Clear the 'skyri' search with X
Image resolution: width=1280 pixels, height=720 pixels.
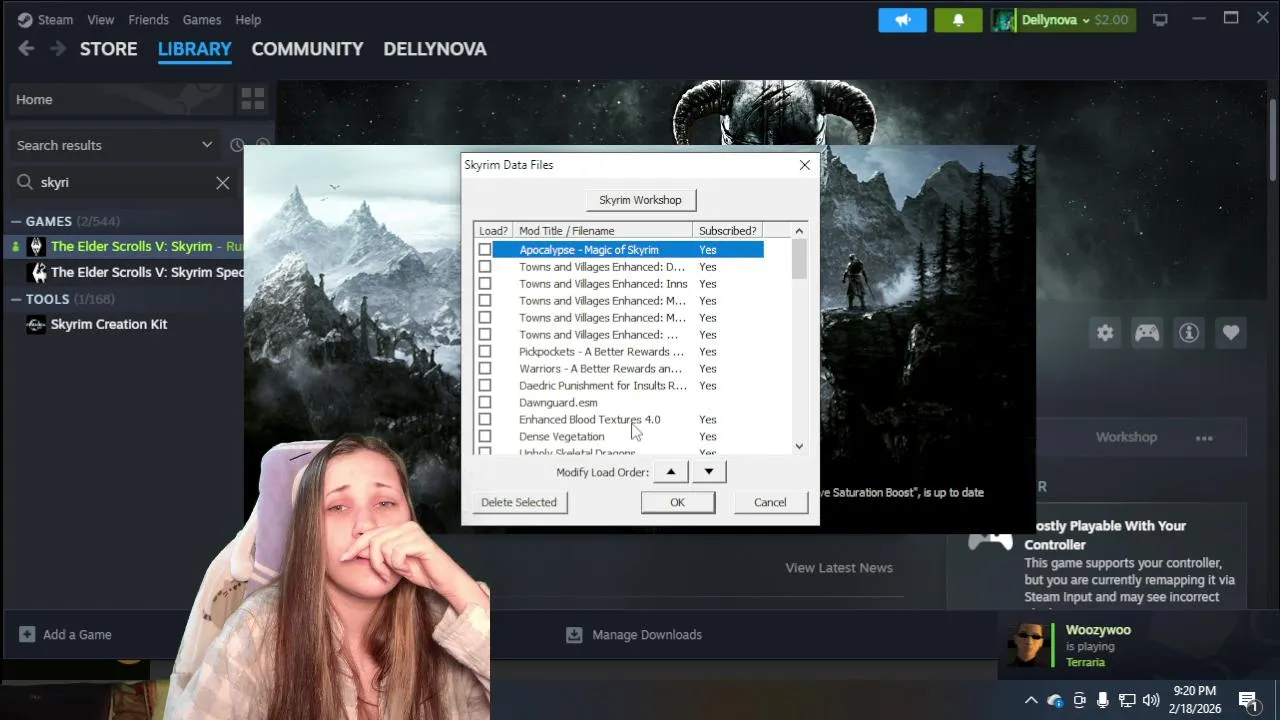pyautogui.click(x=223, y=182)
